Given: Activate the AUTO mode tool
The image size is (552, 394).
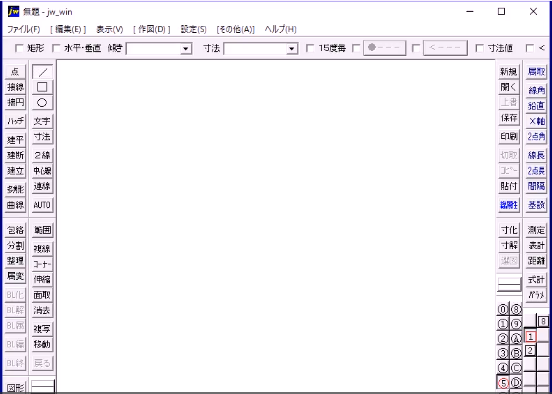Looking at the screenshot, I should 42,205.
